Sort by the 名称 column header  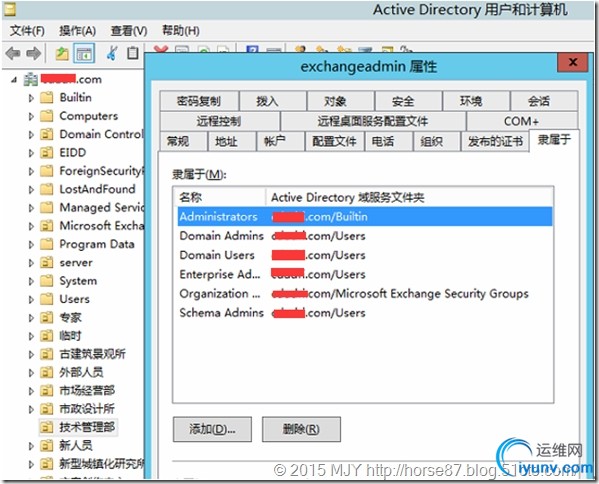click(x=220, y=197)
